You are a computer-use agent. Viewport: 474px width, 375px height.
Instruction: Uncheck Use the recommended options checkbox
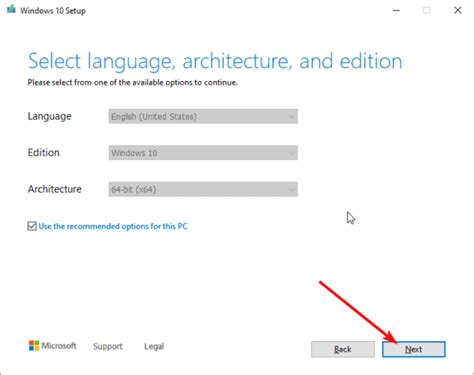point(32,226)
